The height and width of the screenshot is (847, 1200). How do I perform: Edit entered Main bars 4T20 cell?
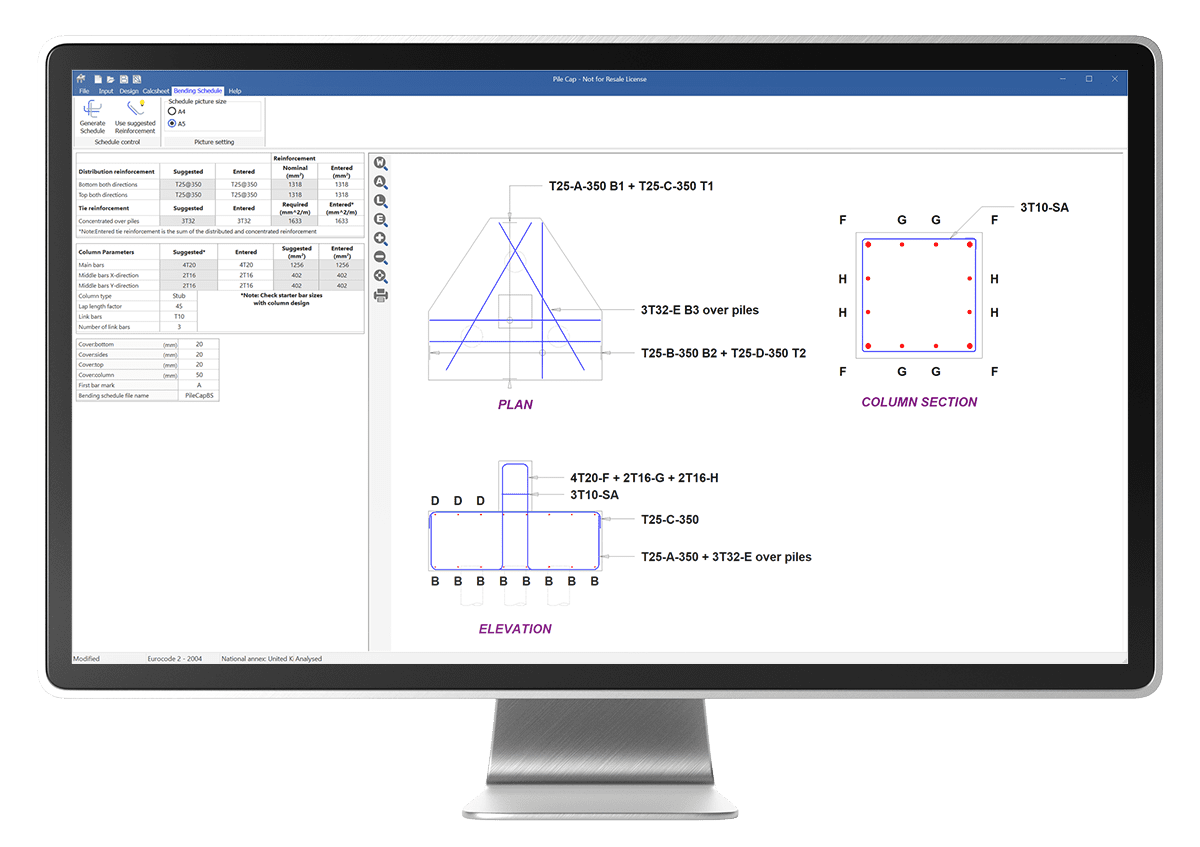(x=245, y=264)
